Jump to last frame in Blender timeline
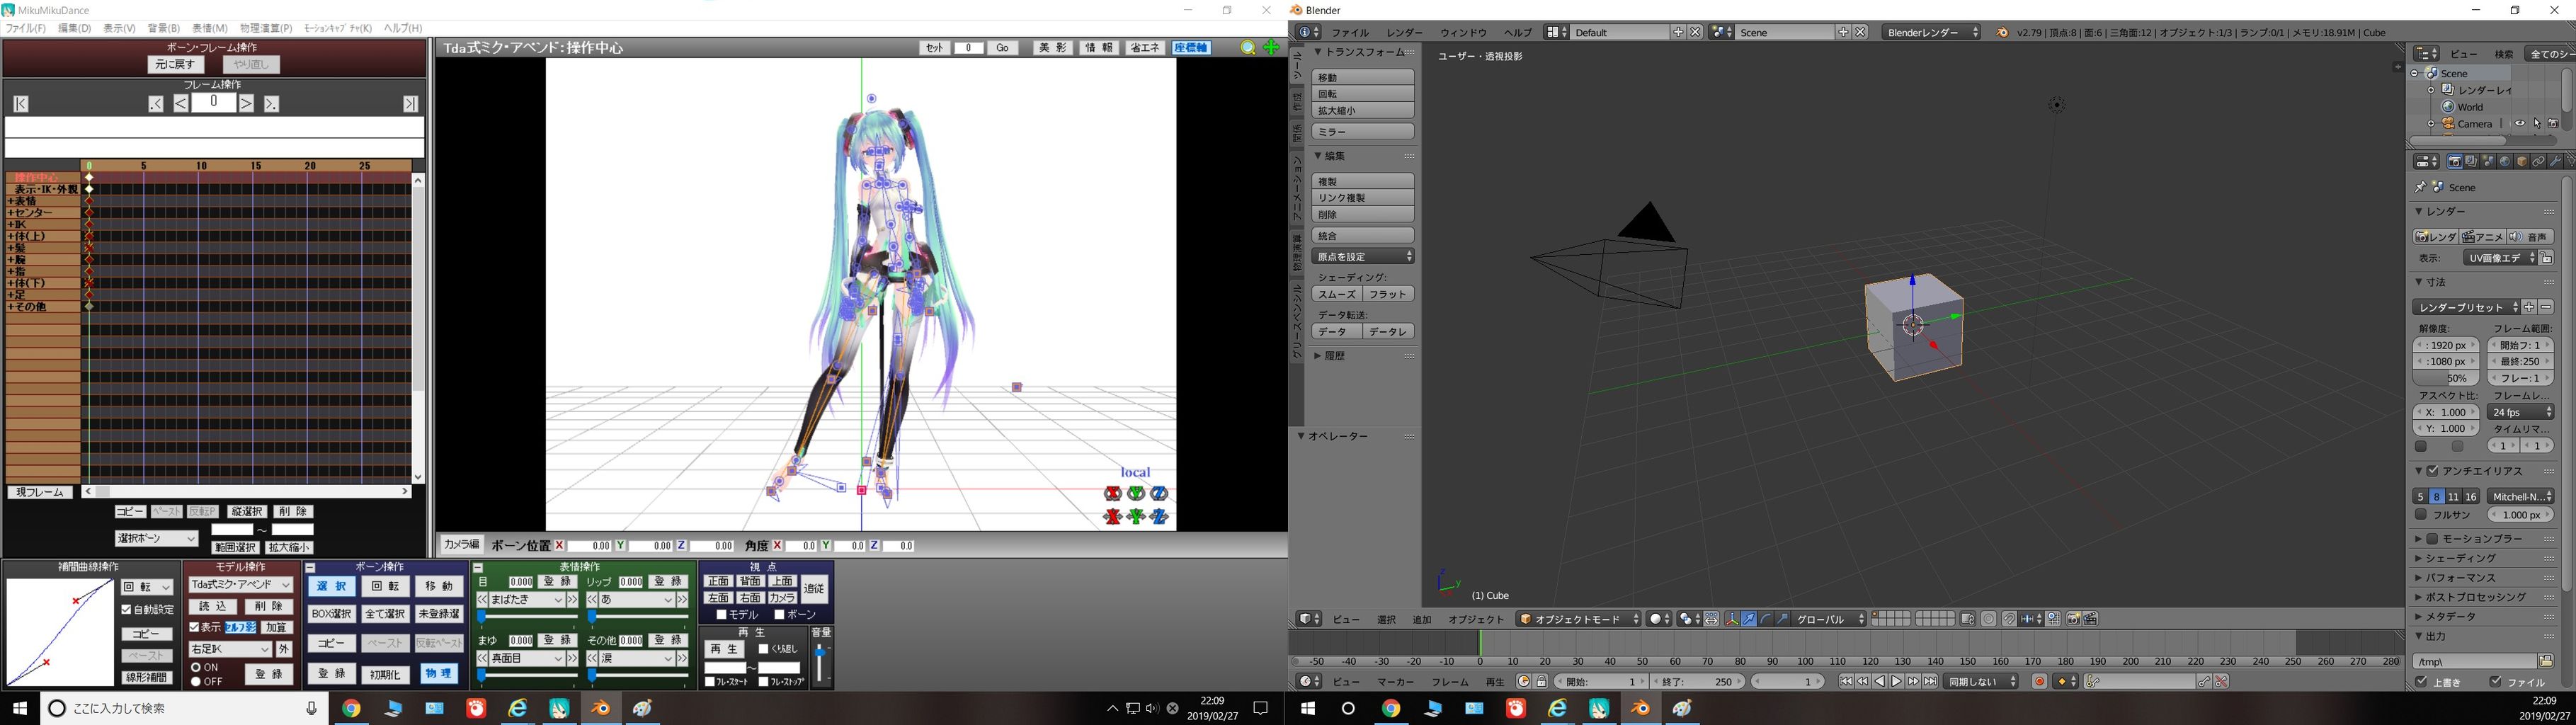Screen dimensions: 2576x725 pos(1931,681)
